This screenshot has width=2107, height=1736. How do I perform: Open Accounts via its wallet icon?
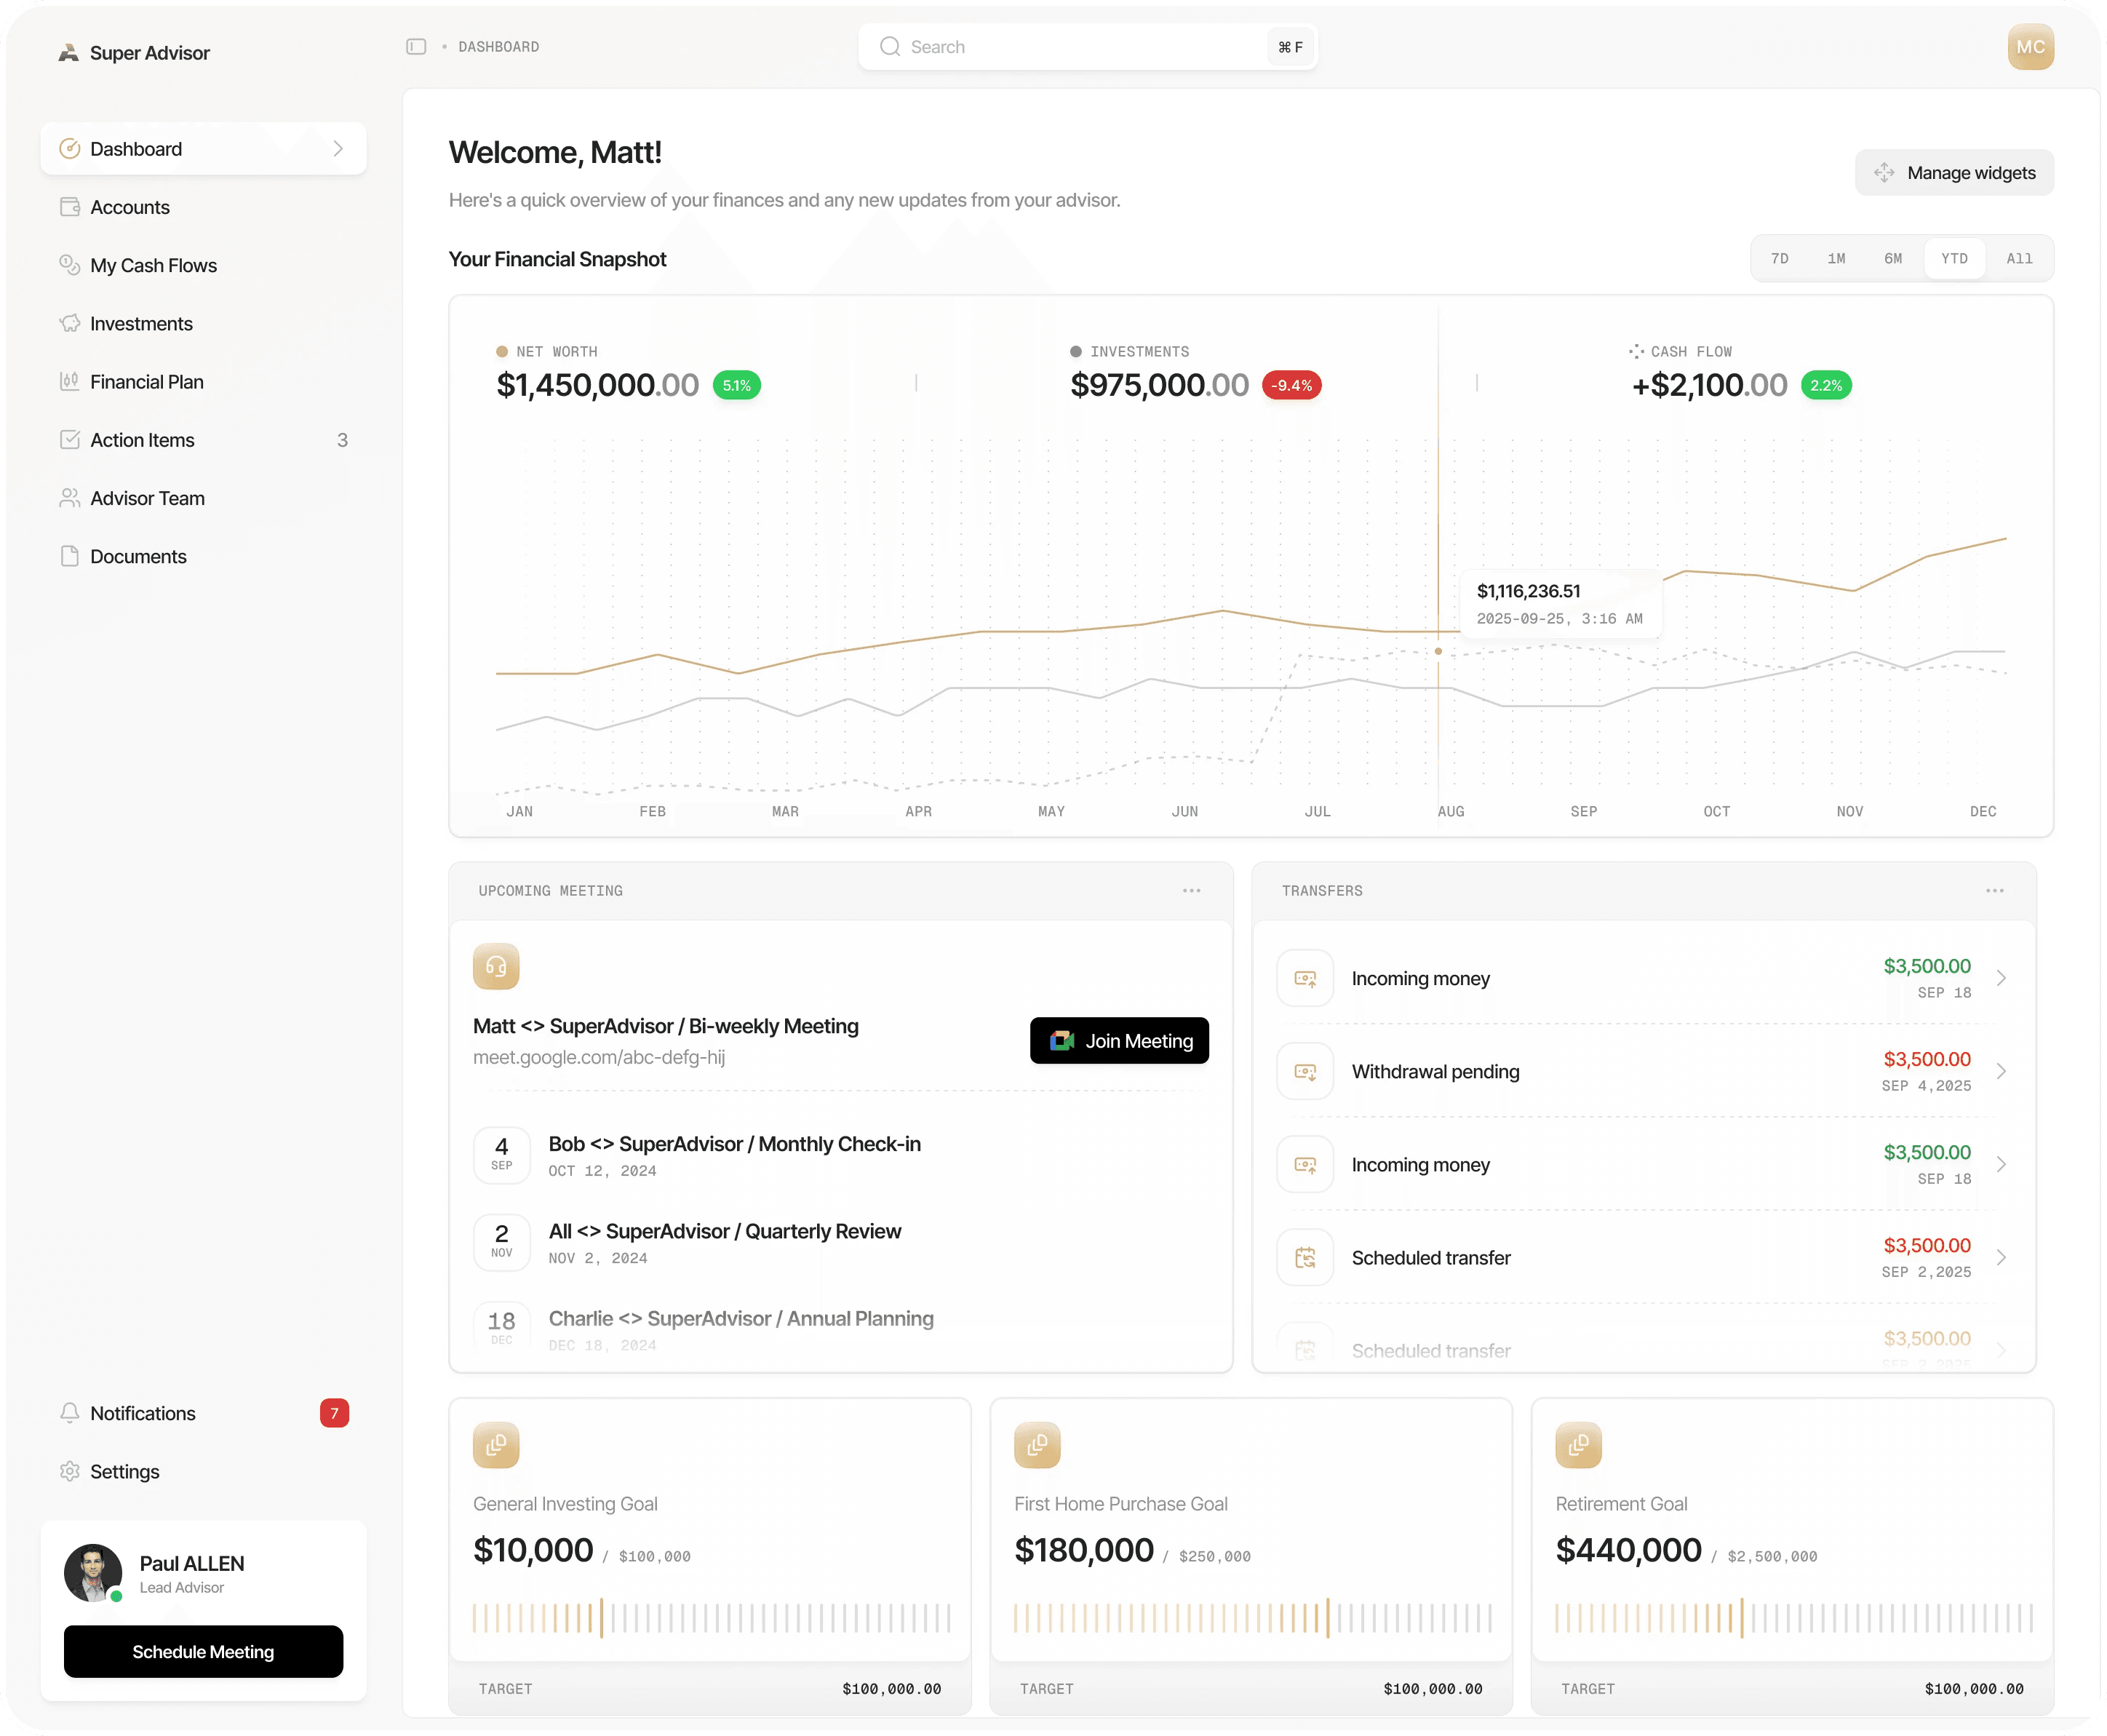click(x=70, y=207)
